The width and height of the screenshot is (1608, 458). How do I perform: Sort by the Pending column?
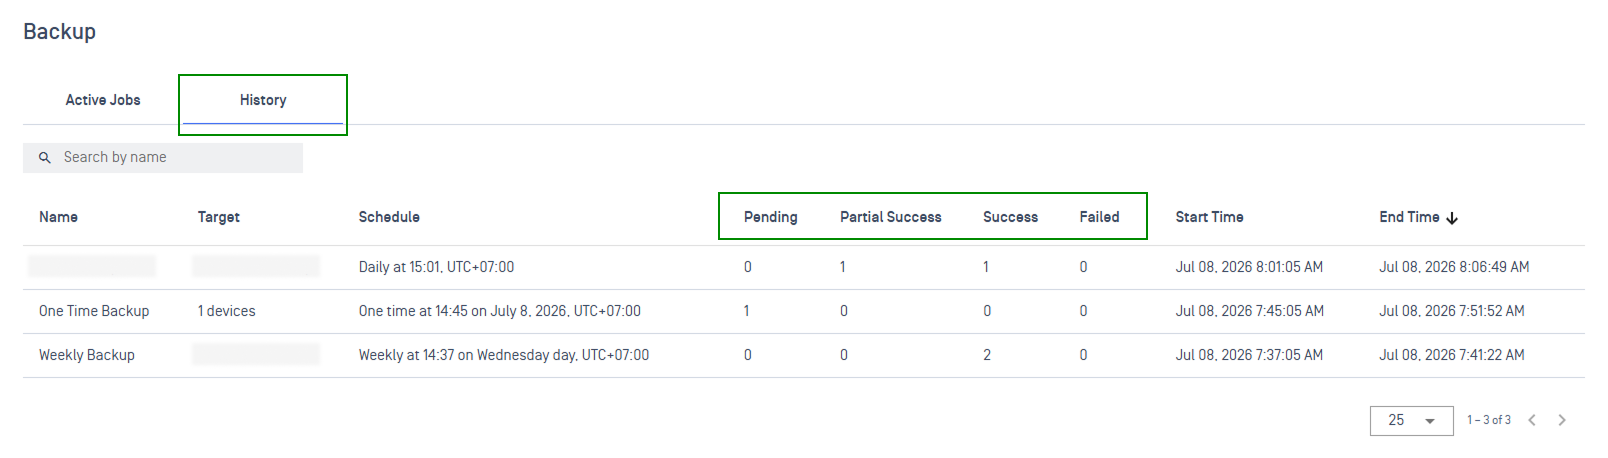(770, 217)
